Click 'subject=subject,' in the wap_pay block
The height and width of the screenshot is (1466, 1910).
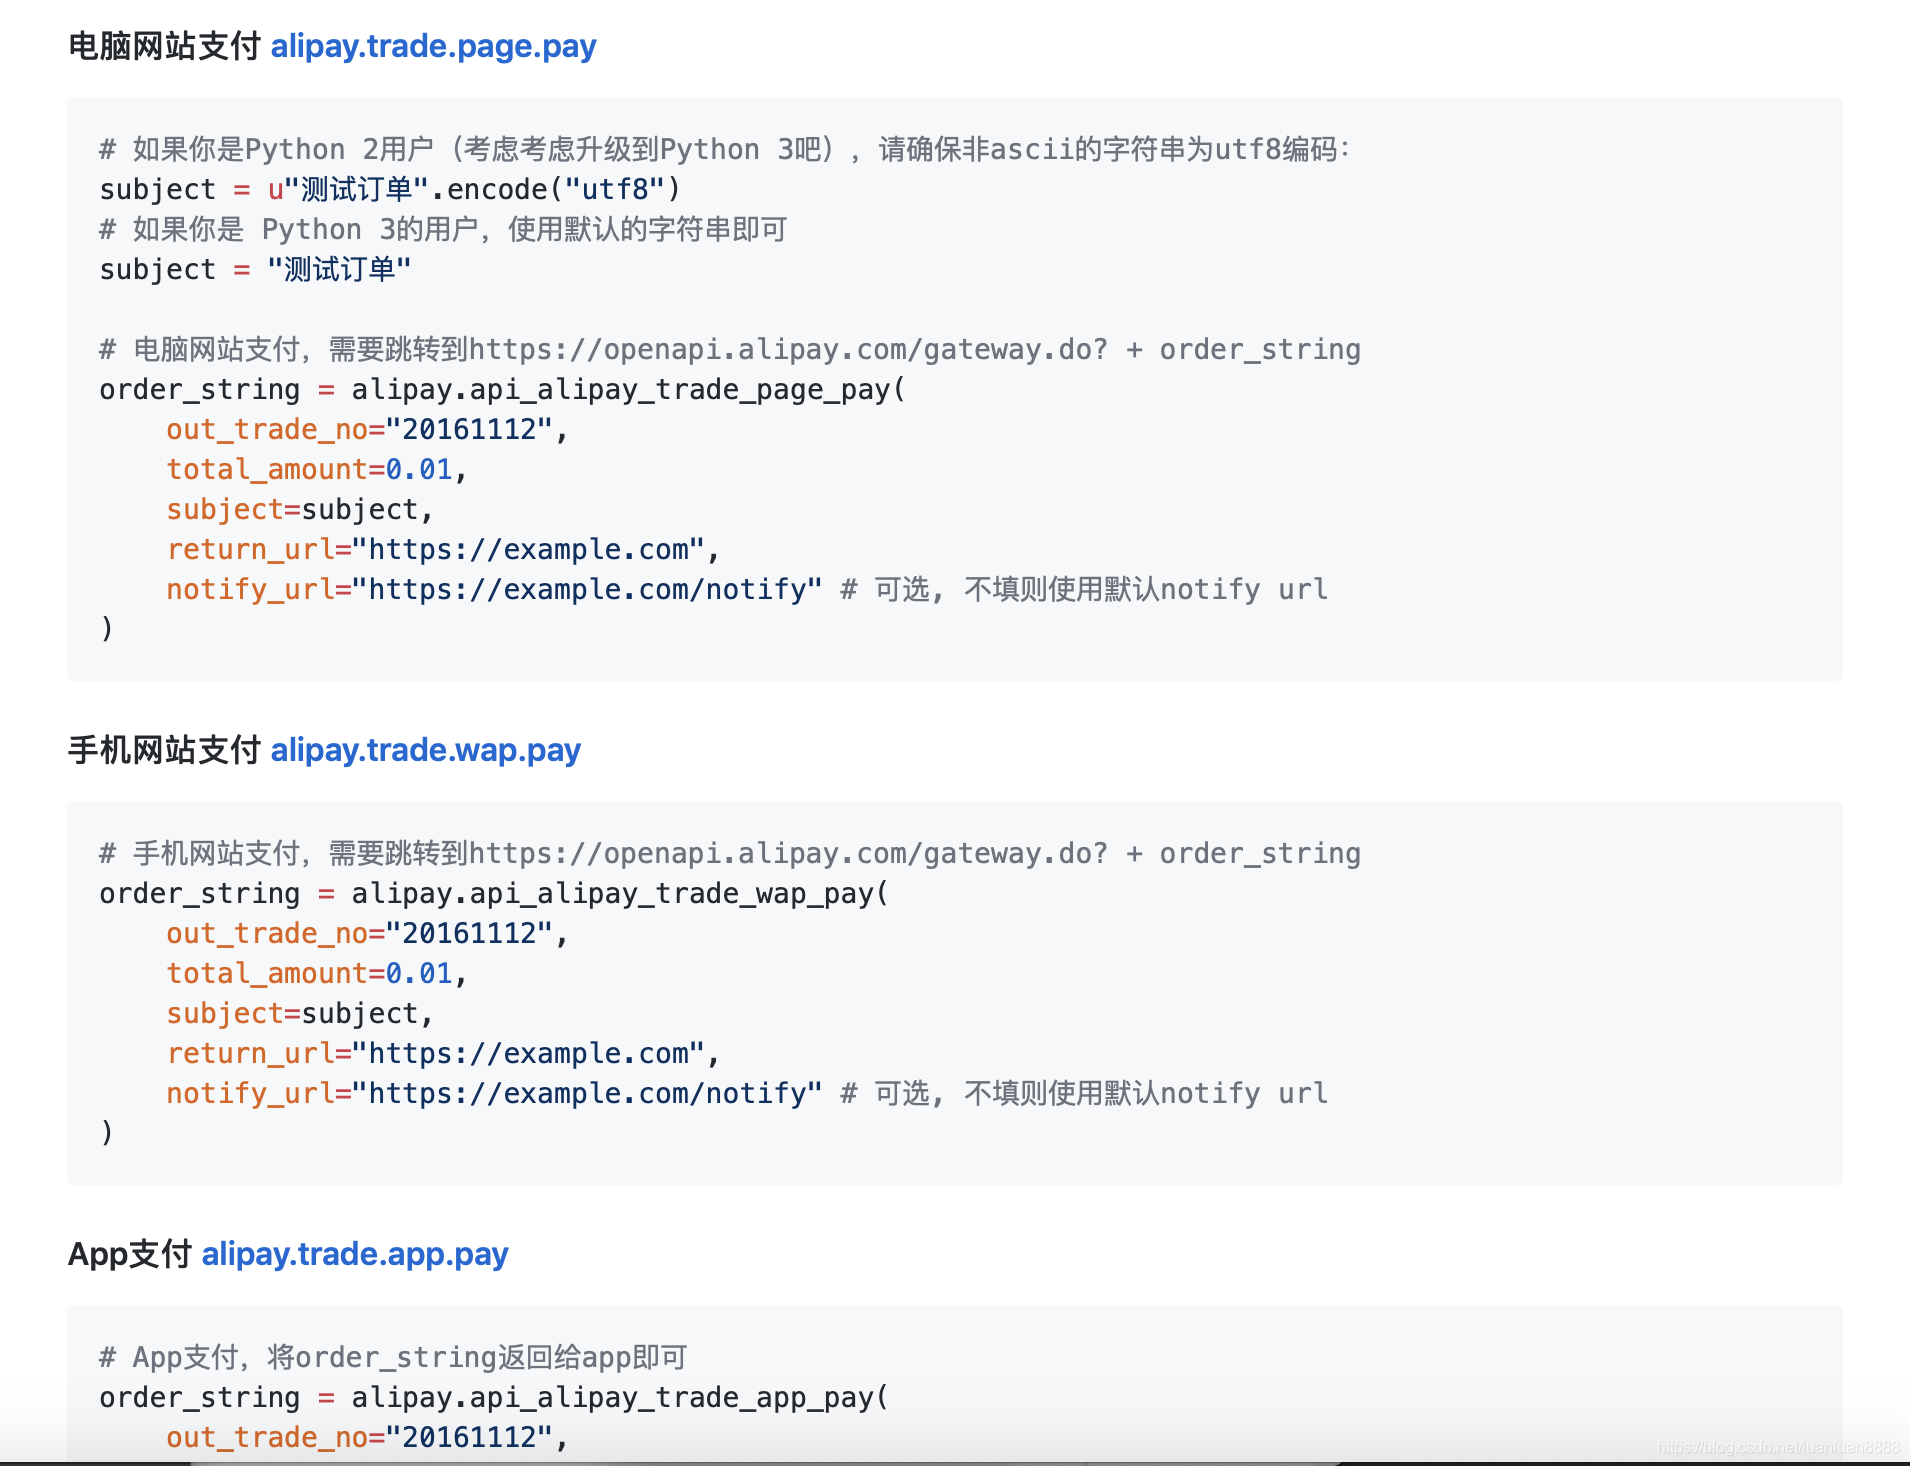click(300, 1013)
